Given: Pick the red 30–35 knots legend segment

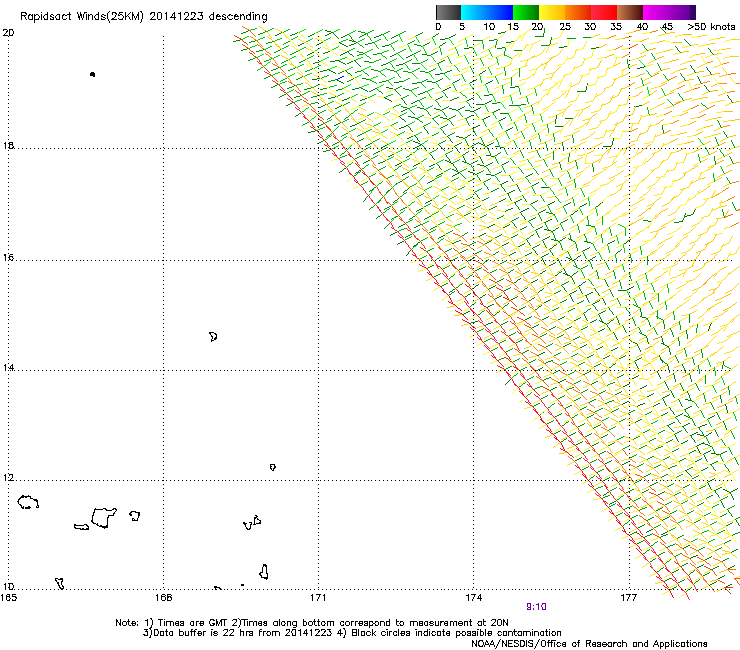Looking at the screenshot, I should click(604, 12).
